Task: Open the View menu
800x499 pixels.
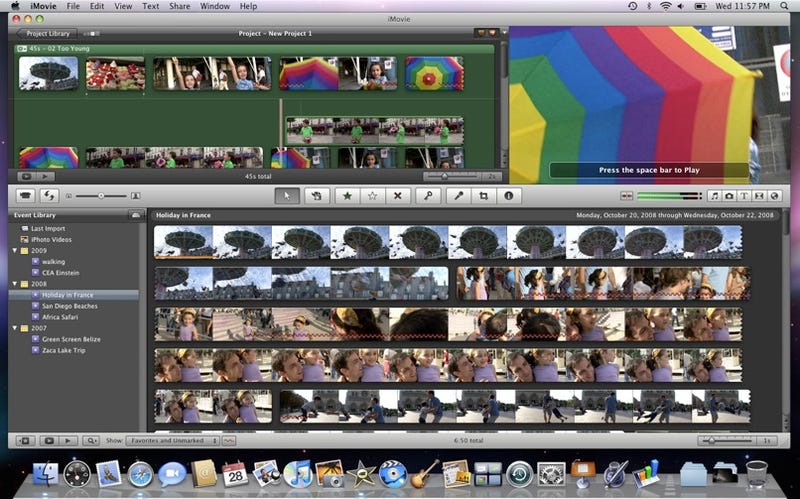Action: (123, 6)
